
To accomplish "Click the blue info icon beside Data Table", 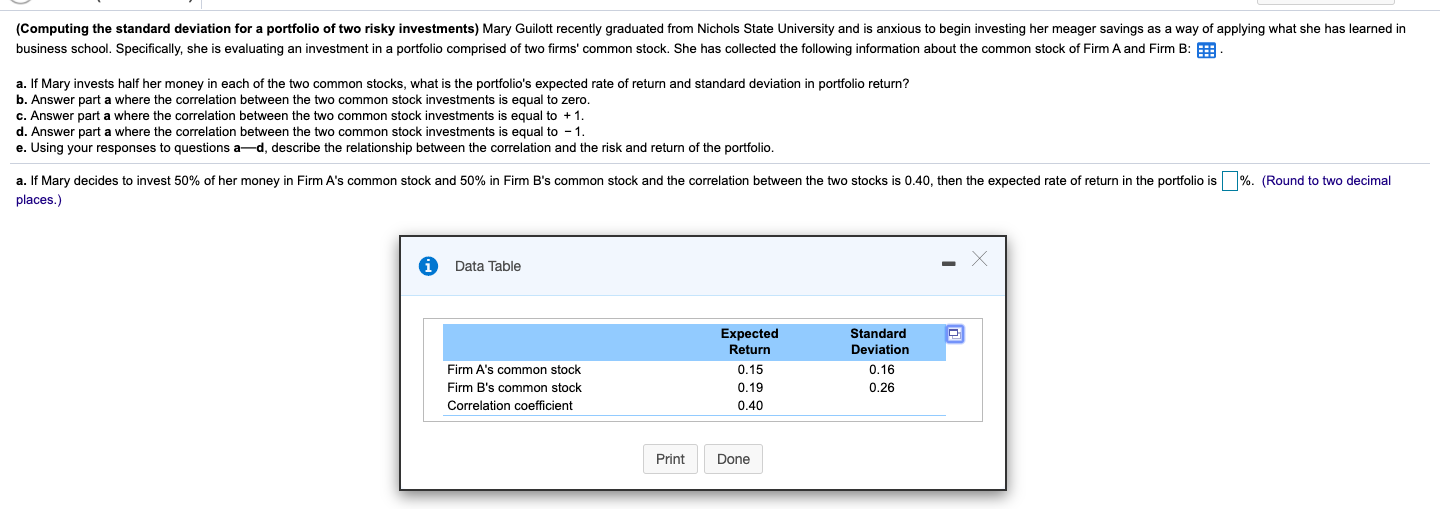I will click(428, 266).
